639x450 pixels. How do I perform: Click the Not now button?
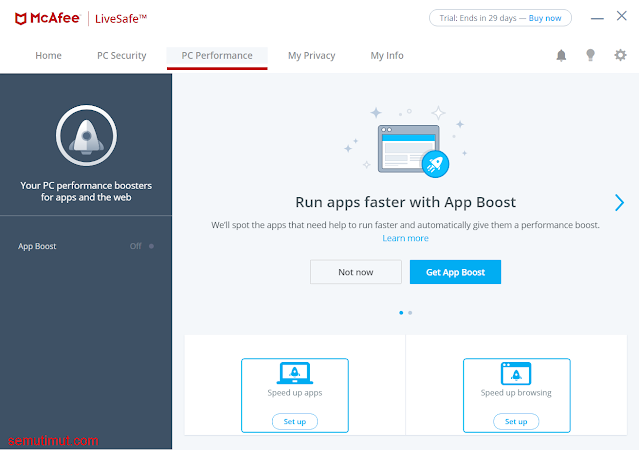pos(356,272)
